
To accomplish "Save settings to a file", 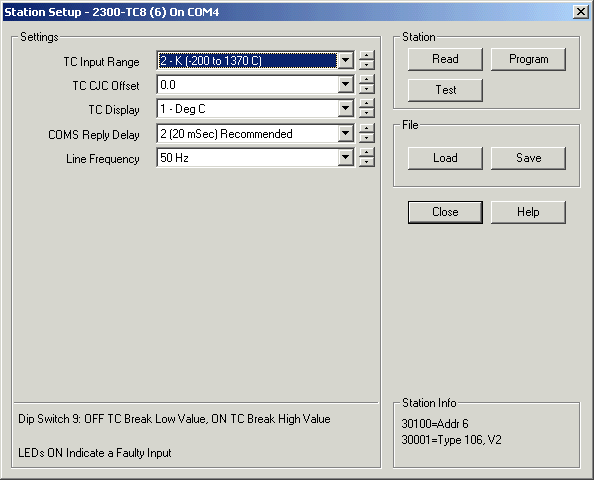I will (x=528, y=158).
